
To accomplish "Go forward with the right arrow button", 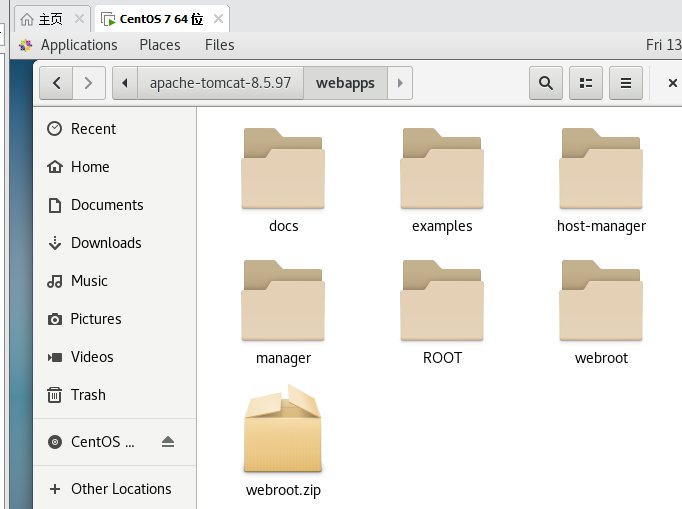I will [89, 83].
